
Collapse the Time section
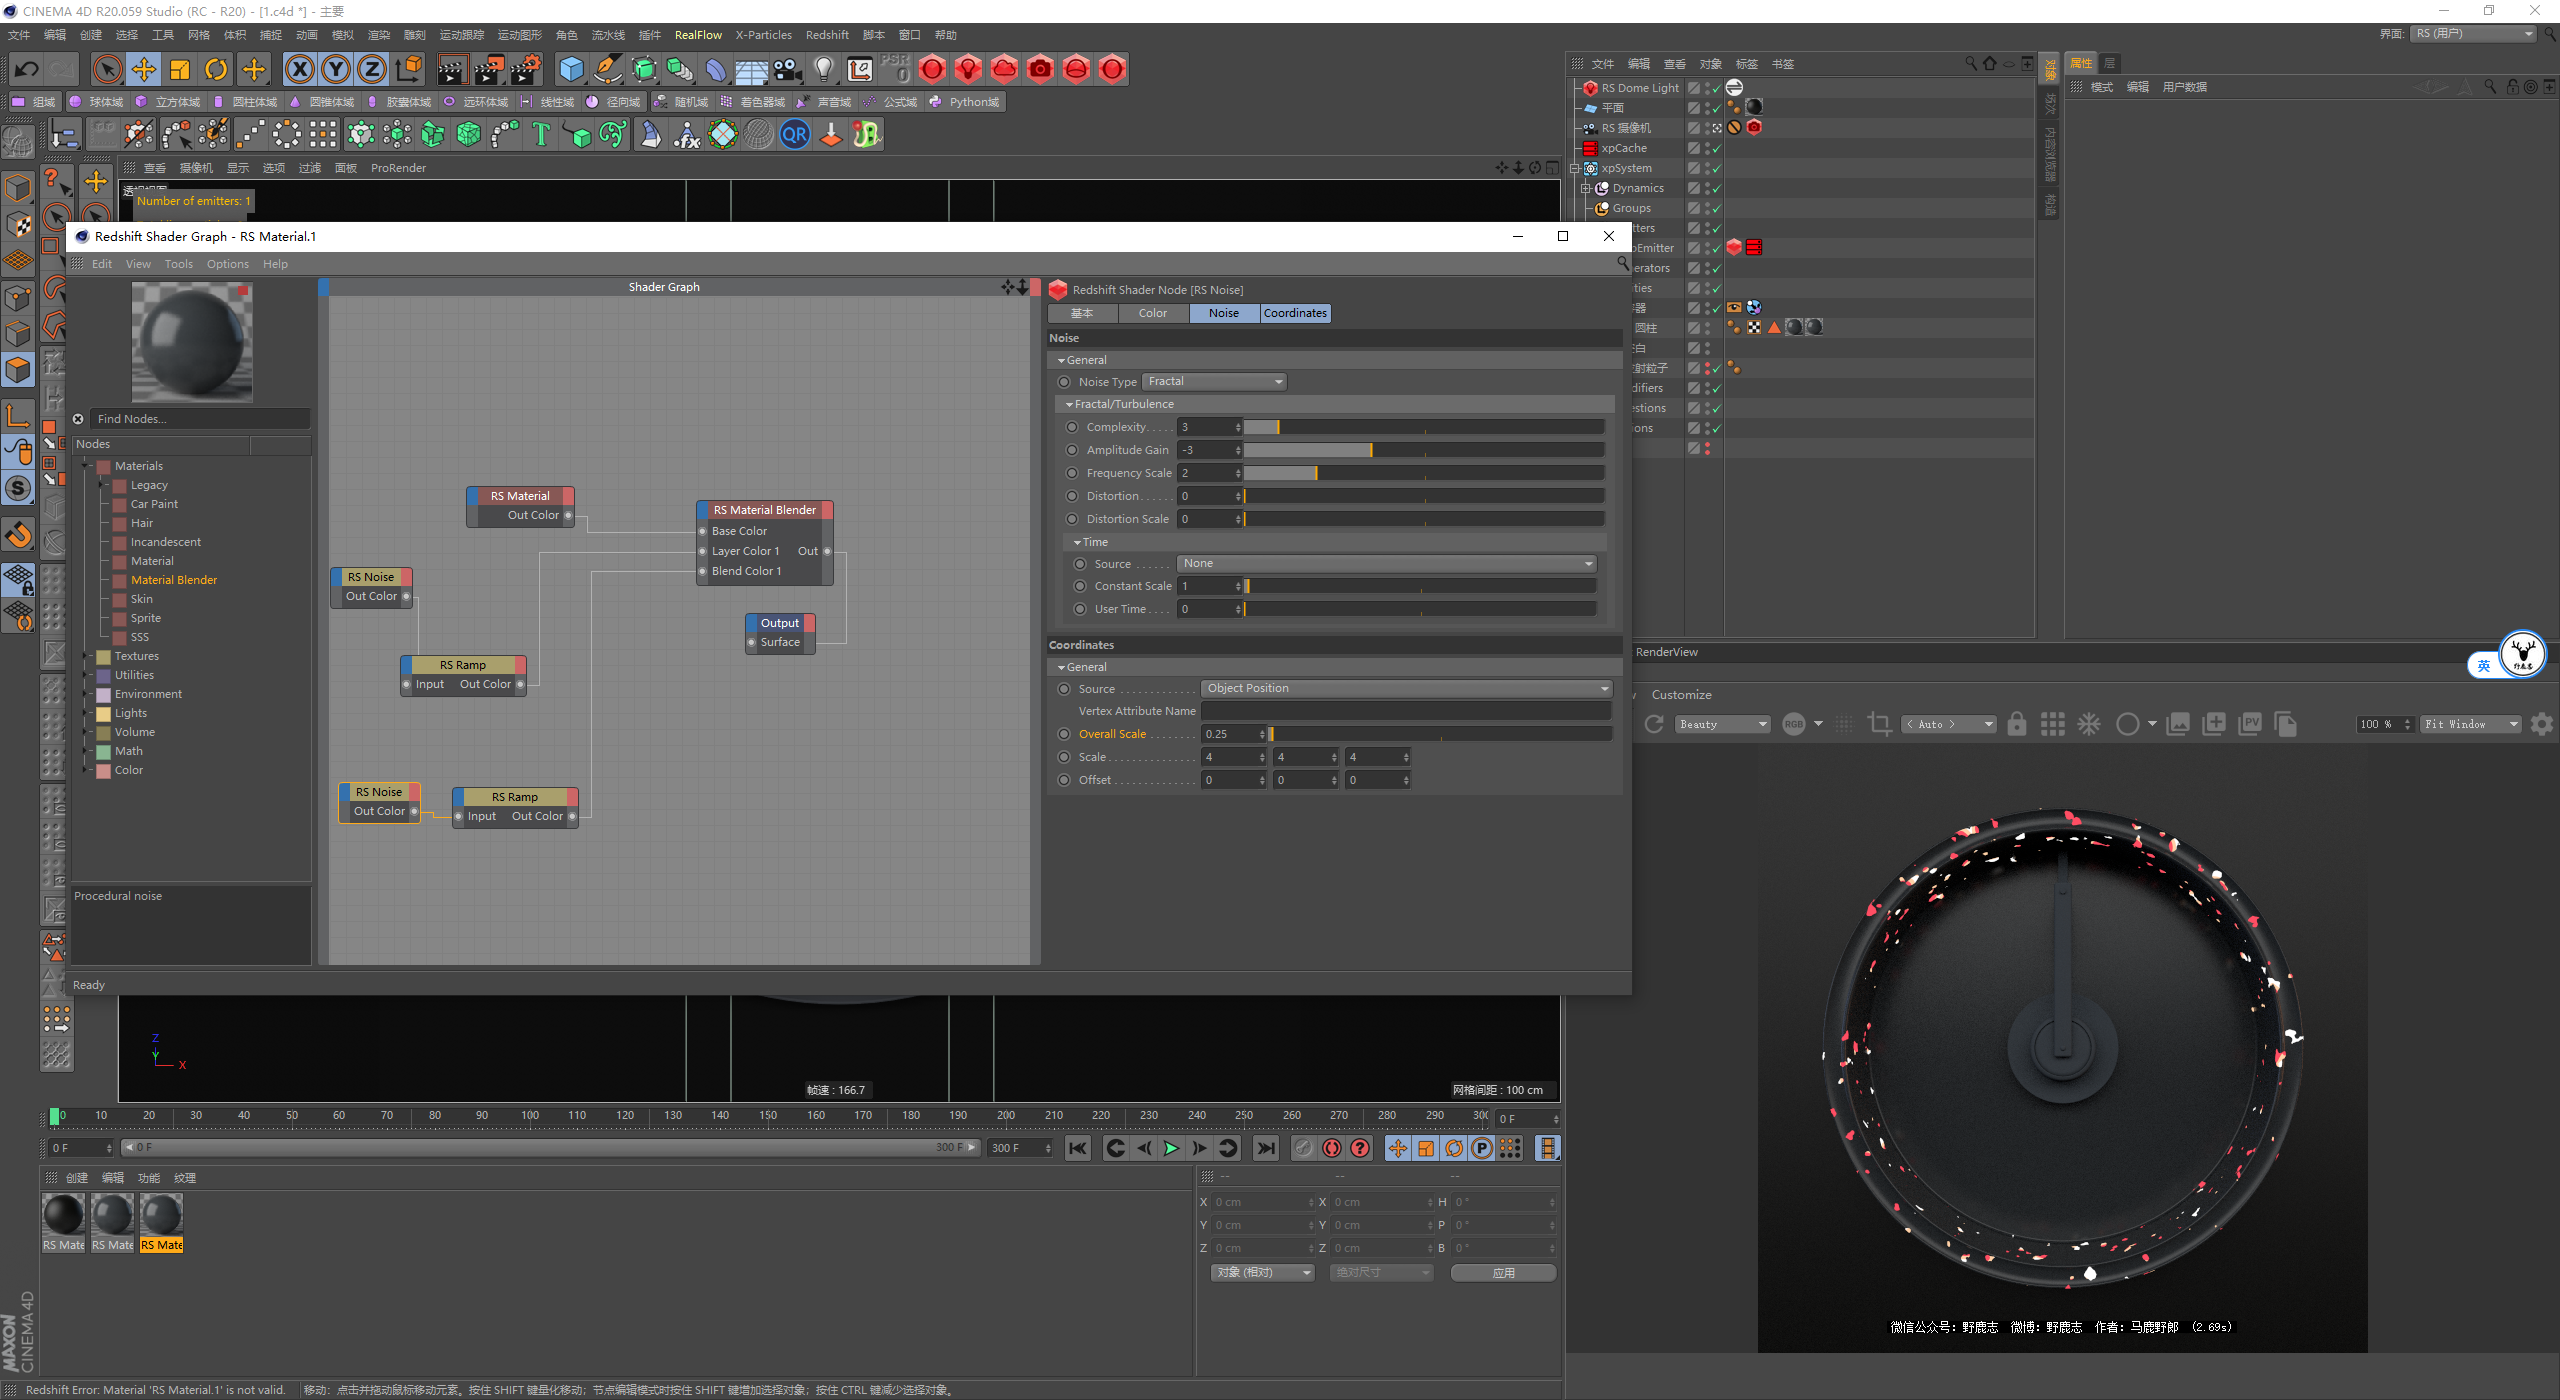click(1077, 543)
